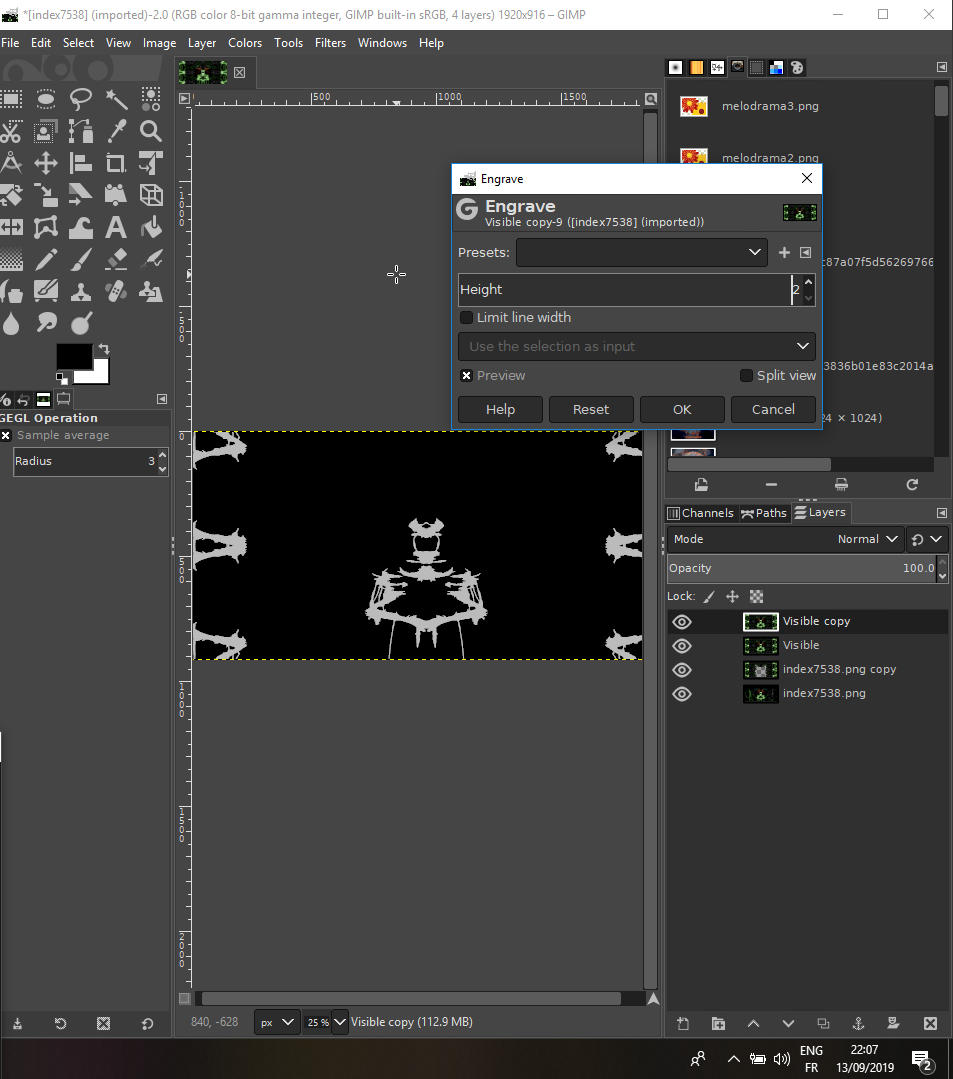Pick the Dodge/Burn tool
Image resolution: width=953 pixels, height=1079 pixels.
[x=81, y=323]
